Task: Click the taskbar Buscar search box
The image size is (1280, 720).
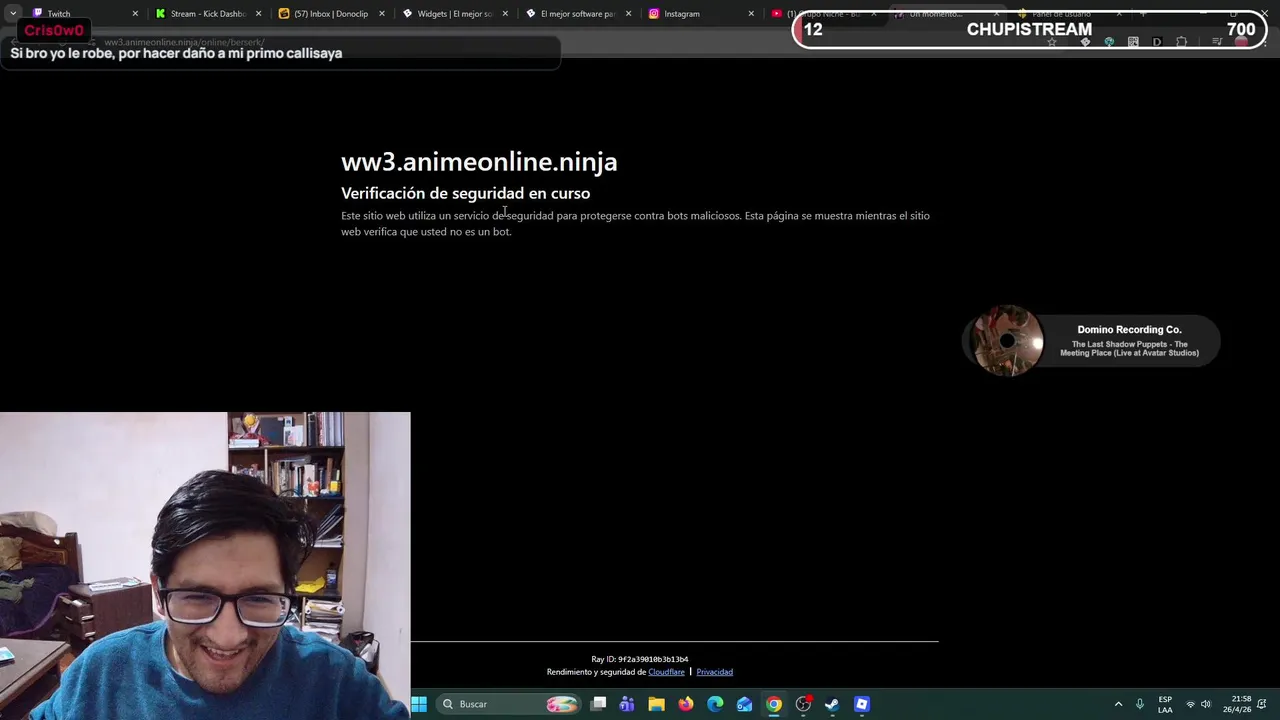Action: tap(509, 704)
